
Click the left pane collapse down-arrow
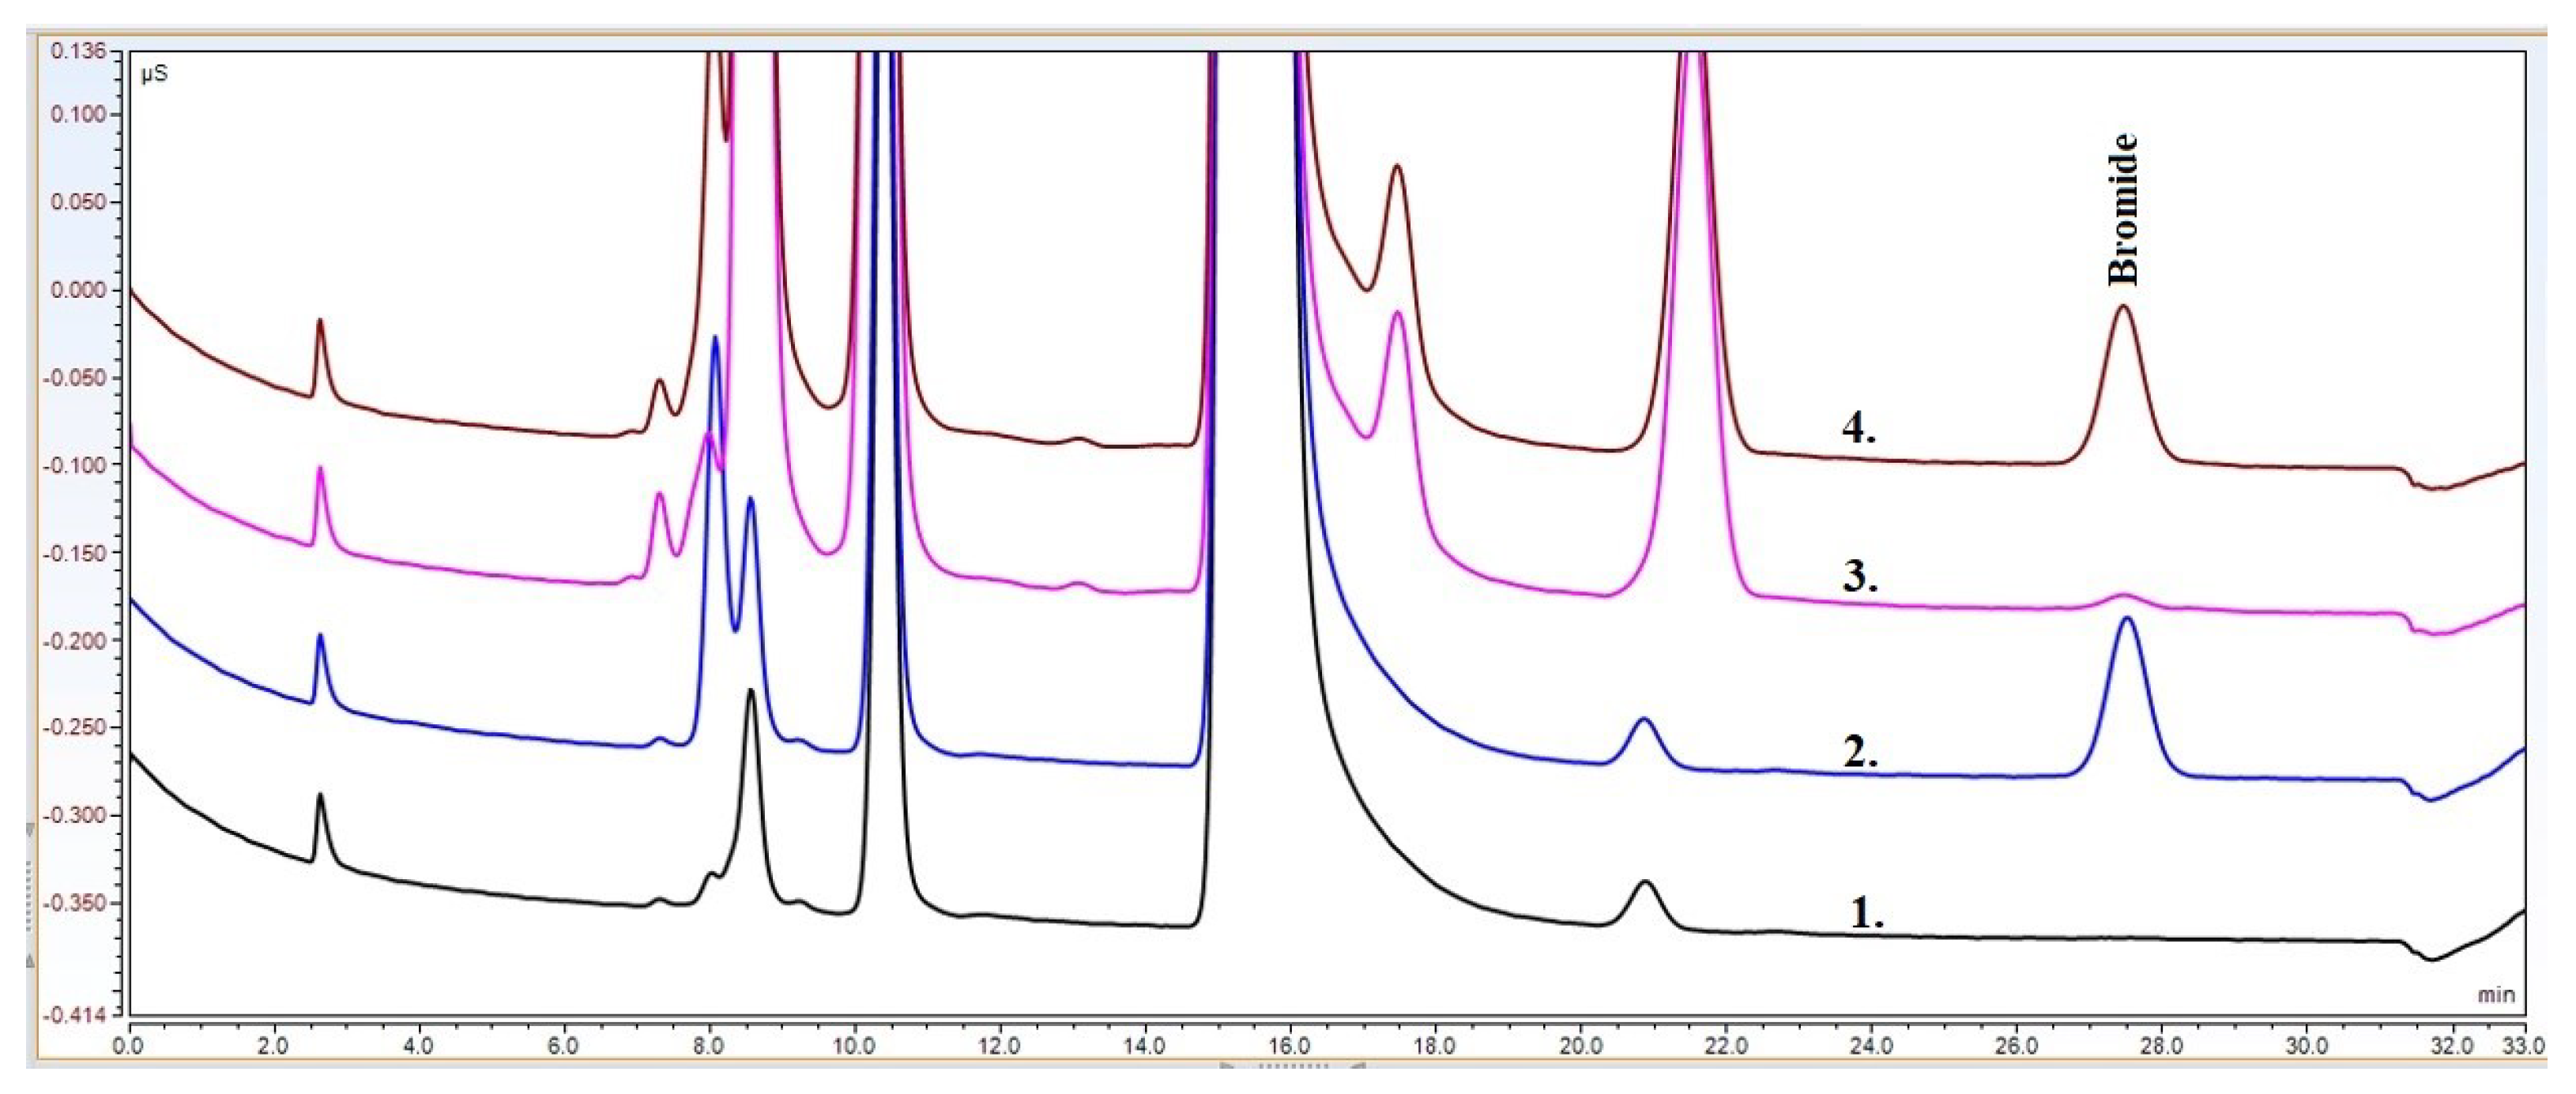click(30, 830)
